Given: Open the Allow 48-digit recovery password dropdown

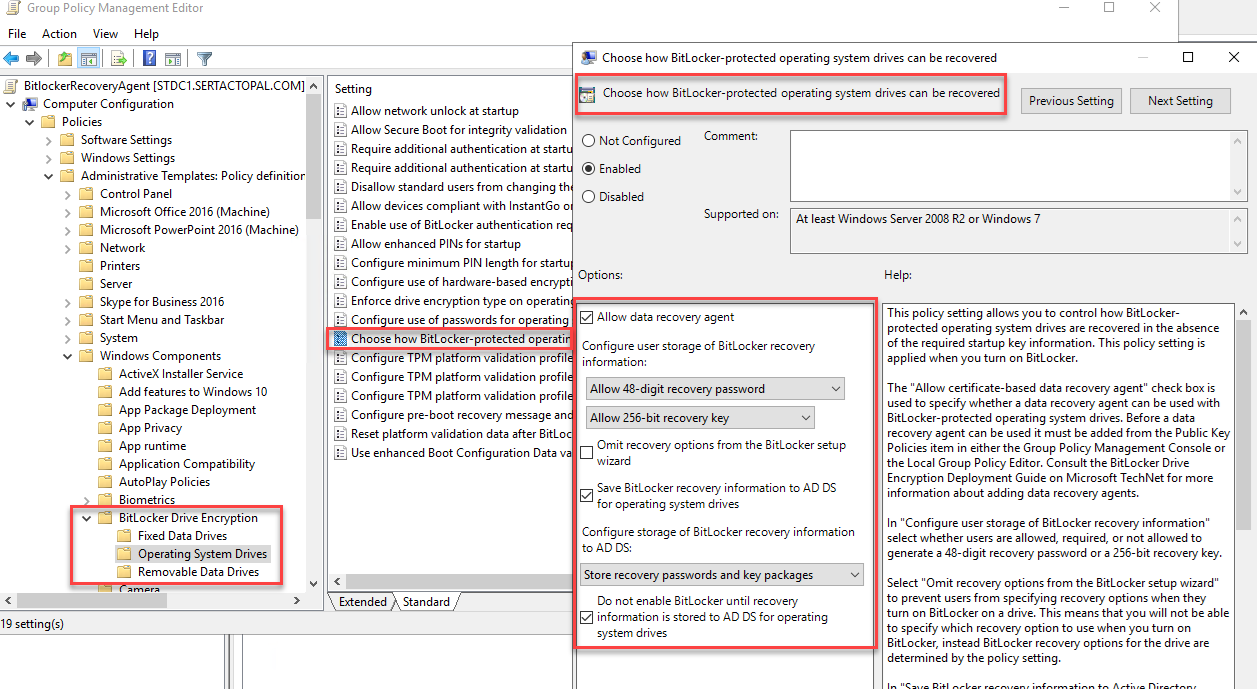Looking at the screenshot, I should point(714,389).
